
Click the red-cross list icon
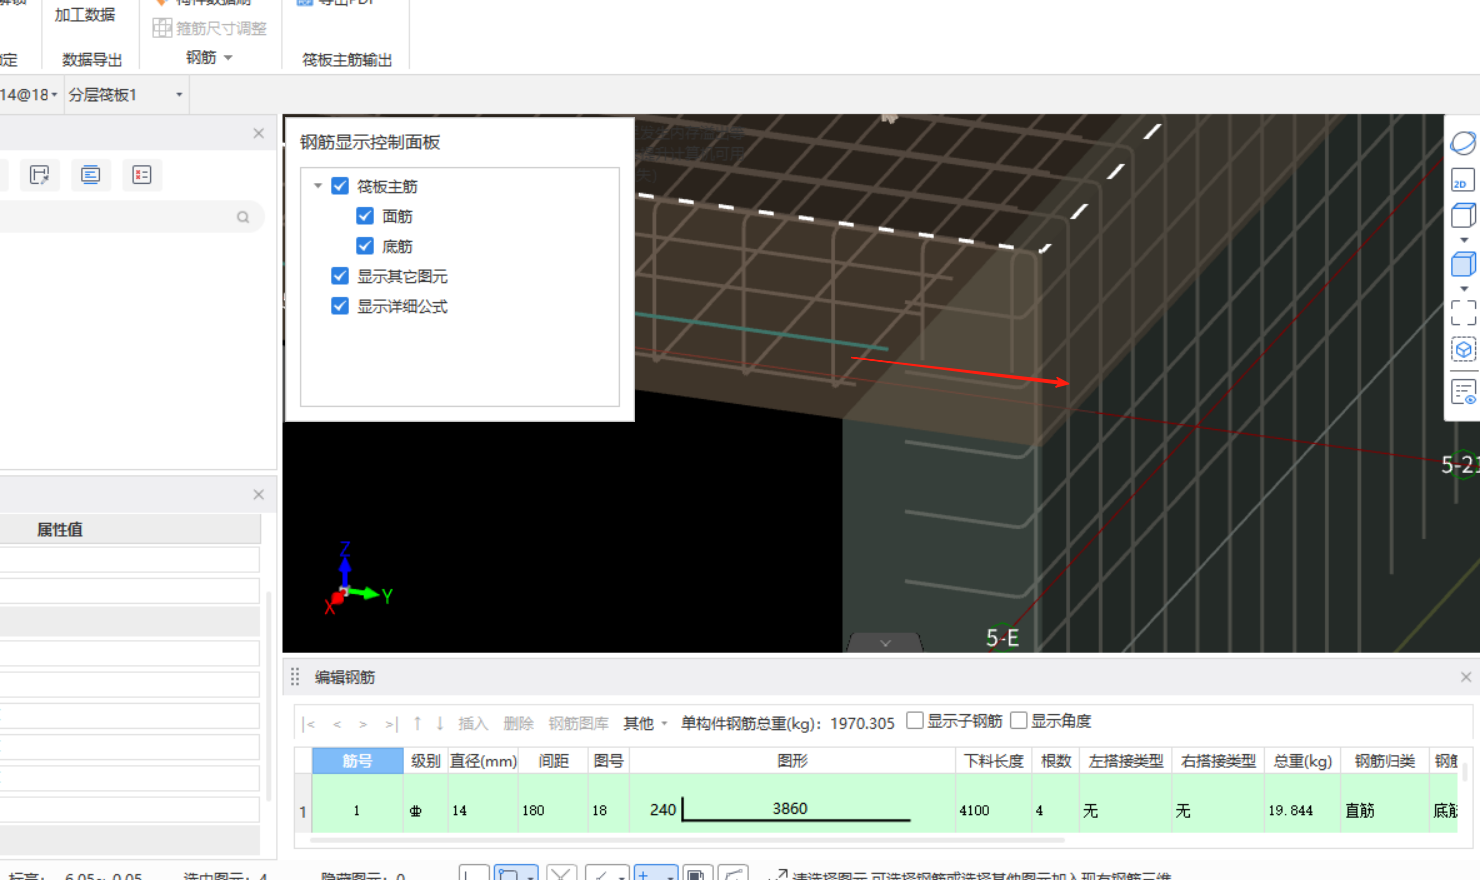point(142,175)
